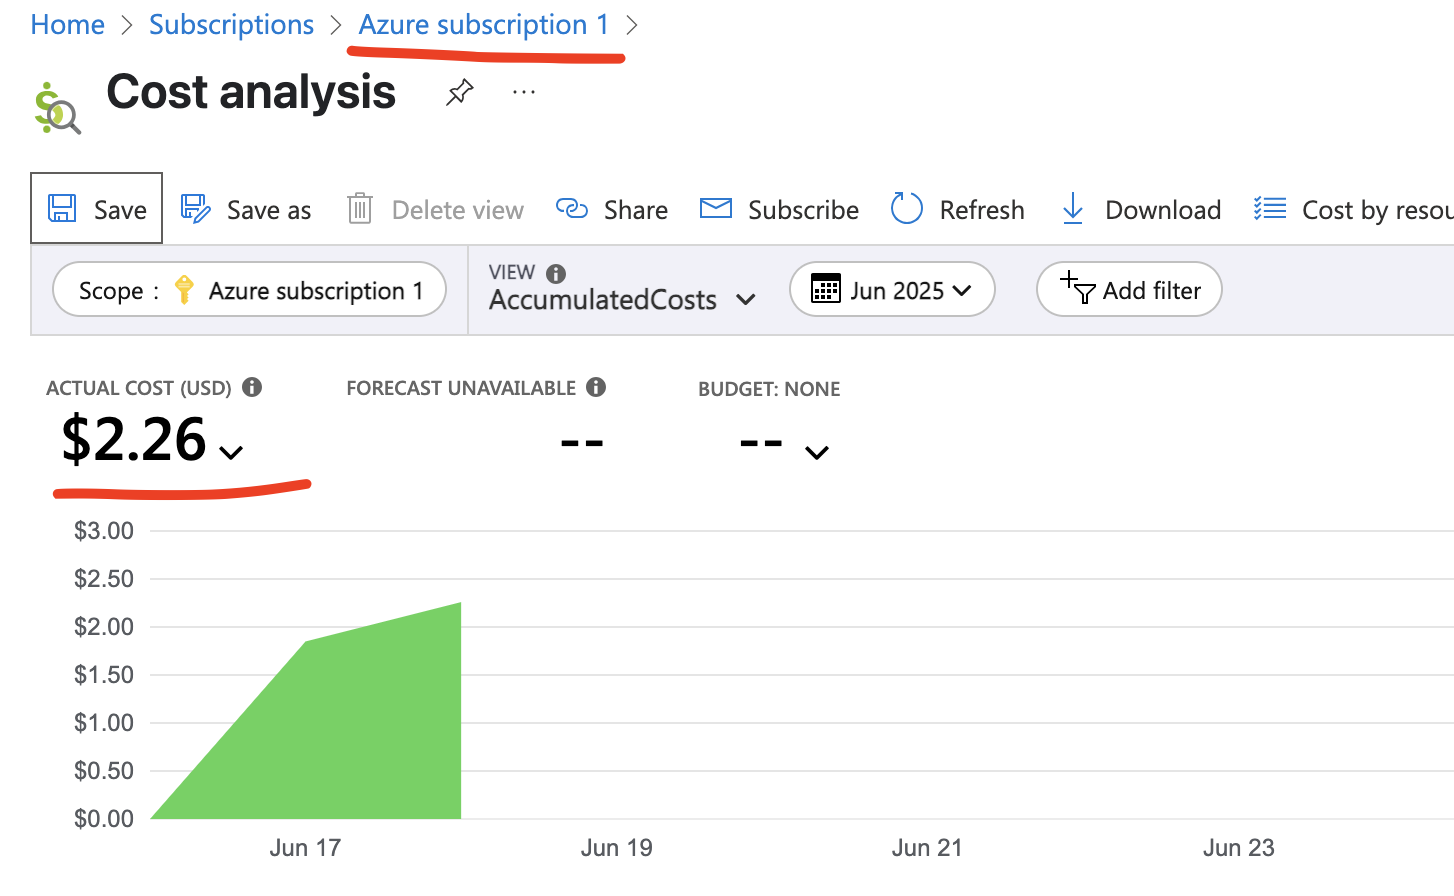
Task: Open Cost by resource view icon
Action: [1268, 208]
